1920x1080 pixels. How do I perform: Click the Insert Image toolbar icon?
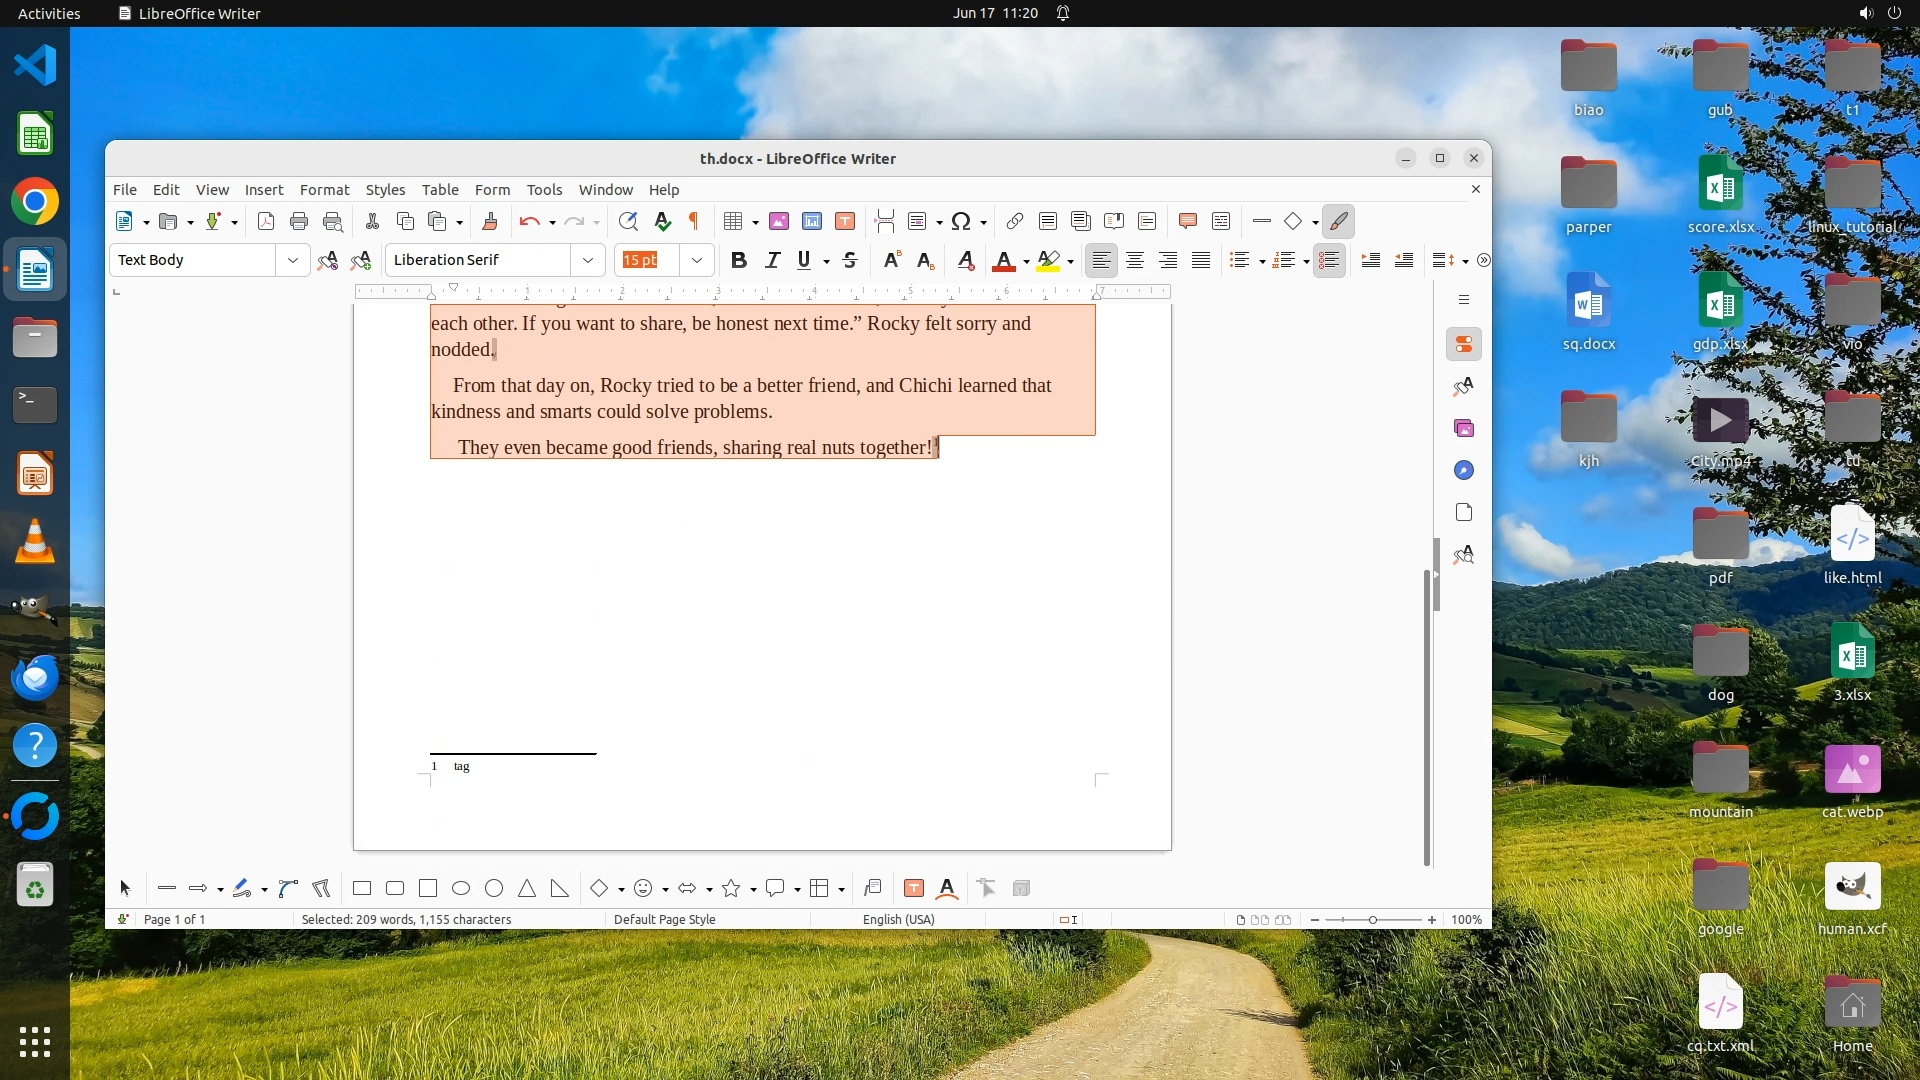779,222
